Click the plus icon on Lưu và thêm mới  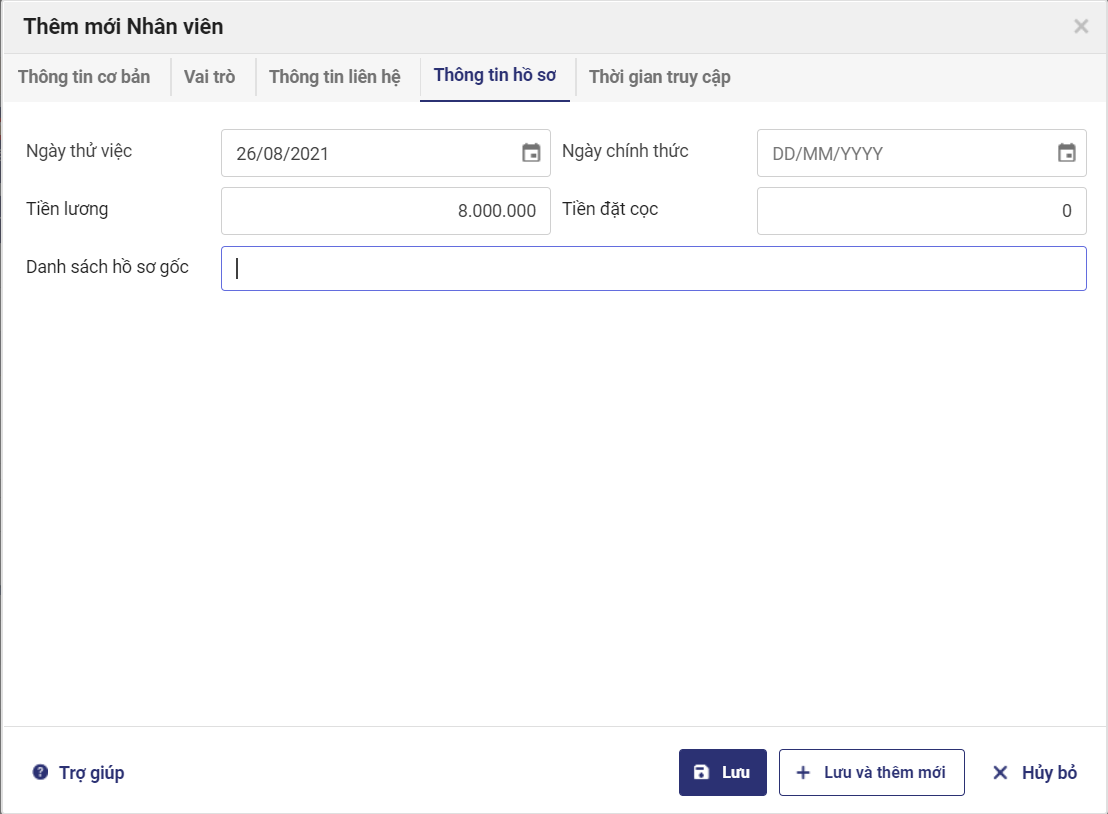click(x=802, y=772)
